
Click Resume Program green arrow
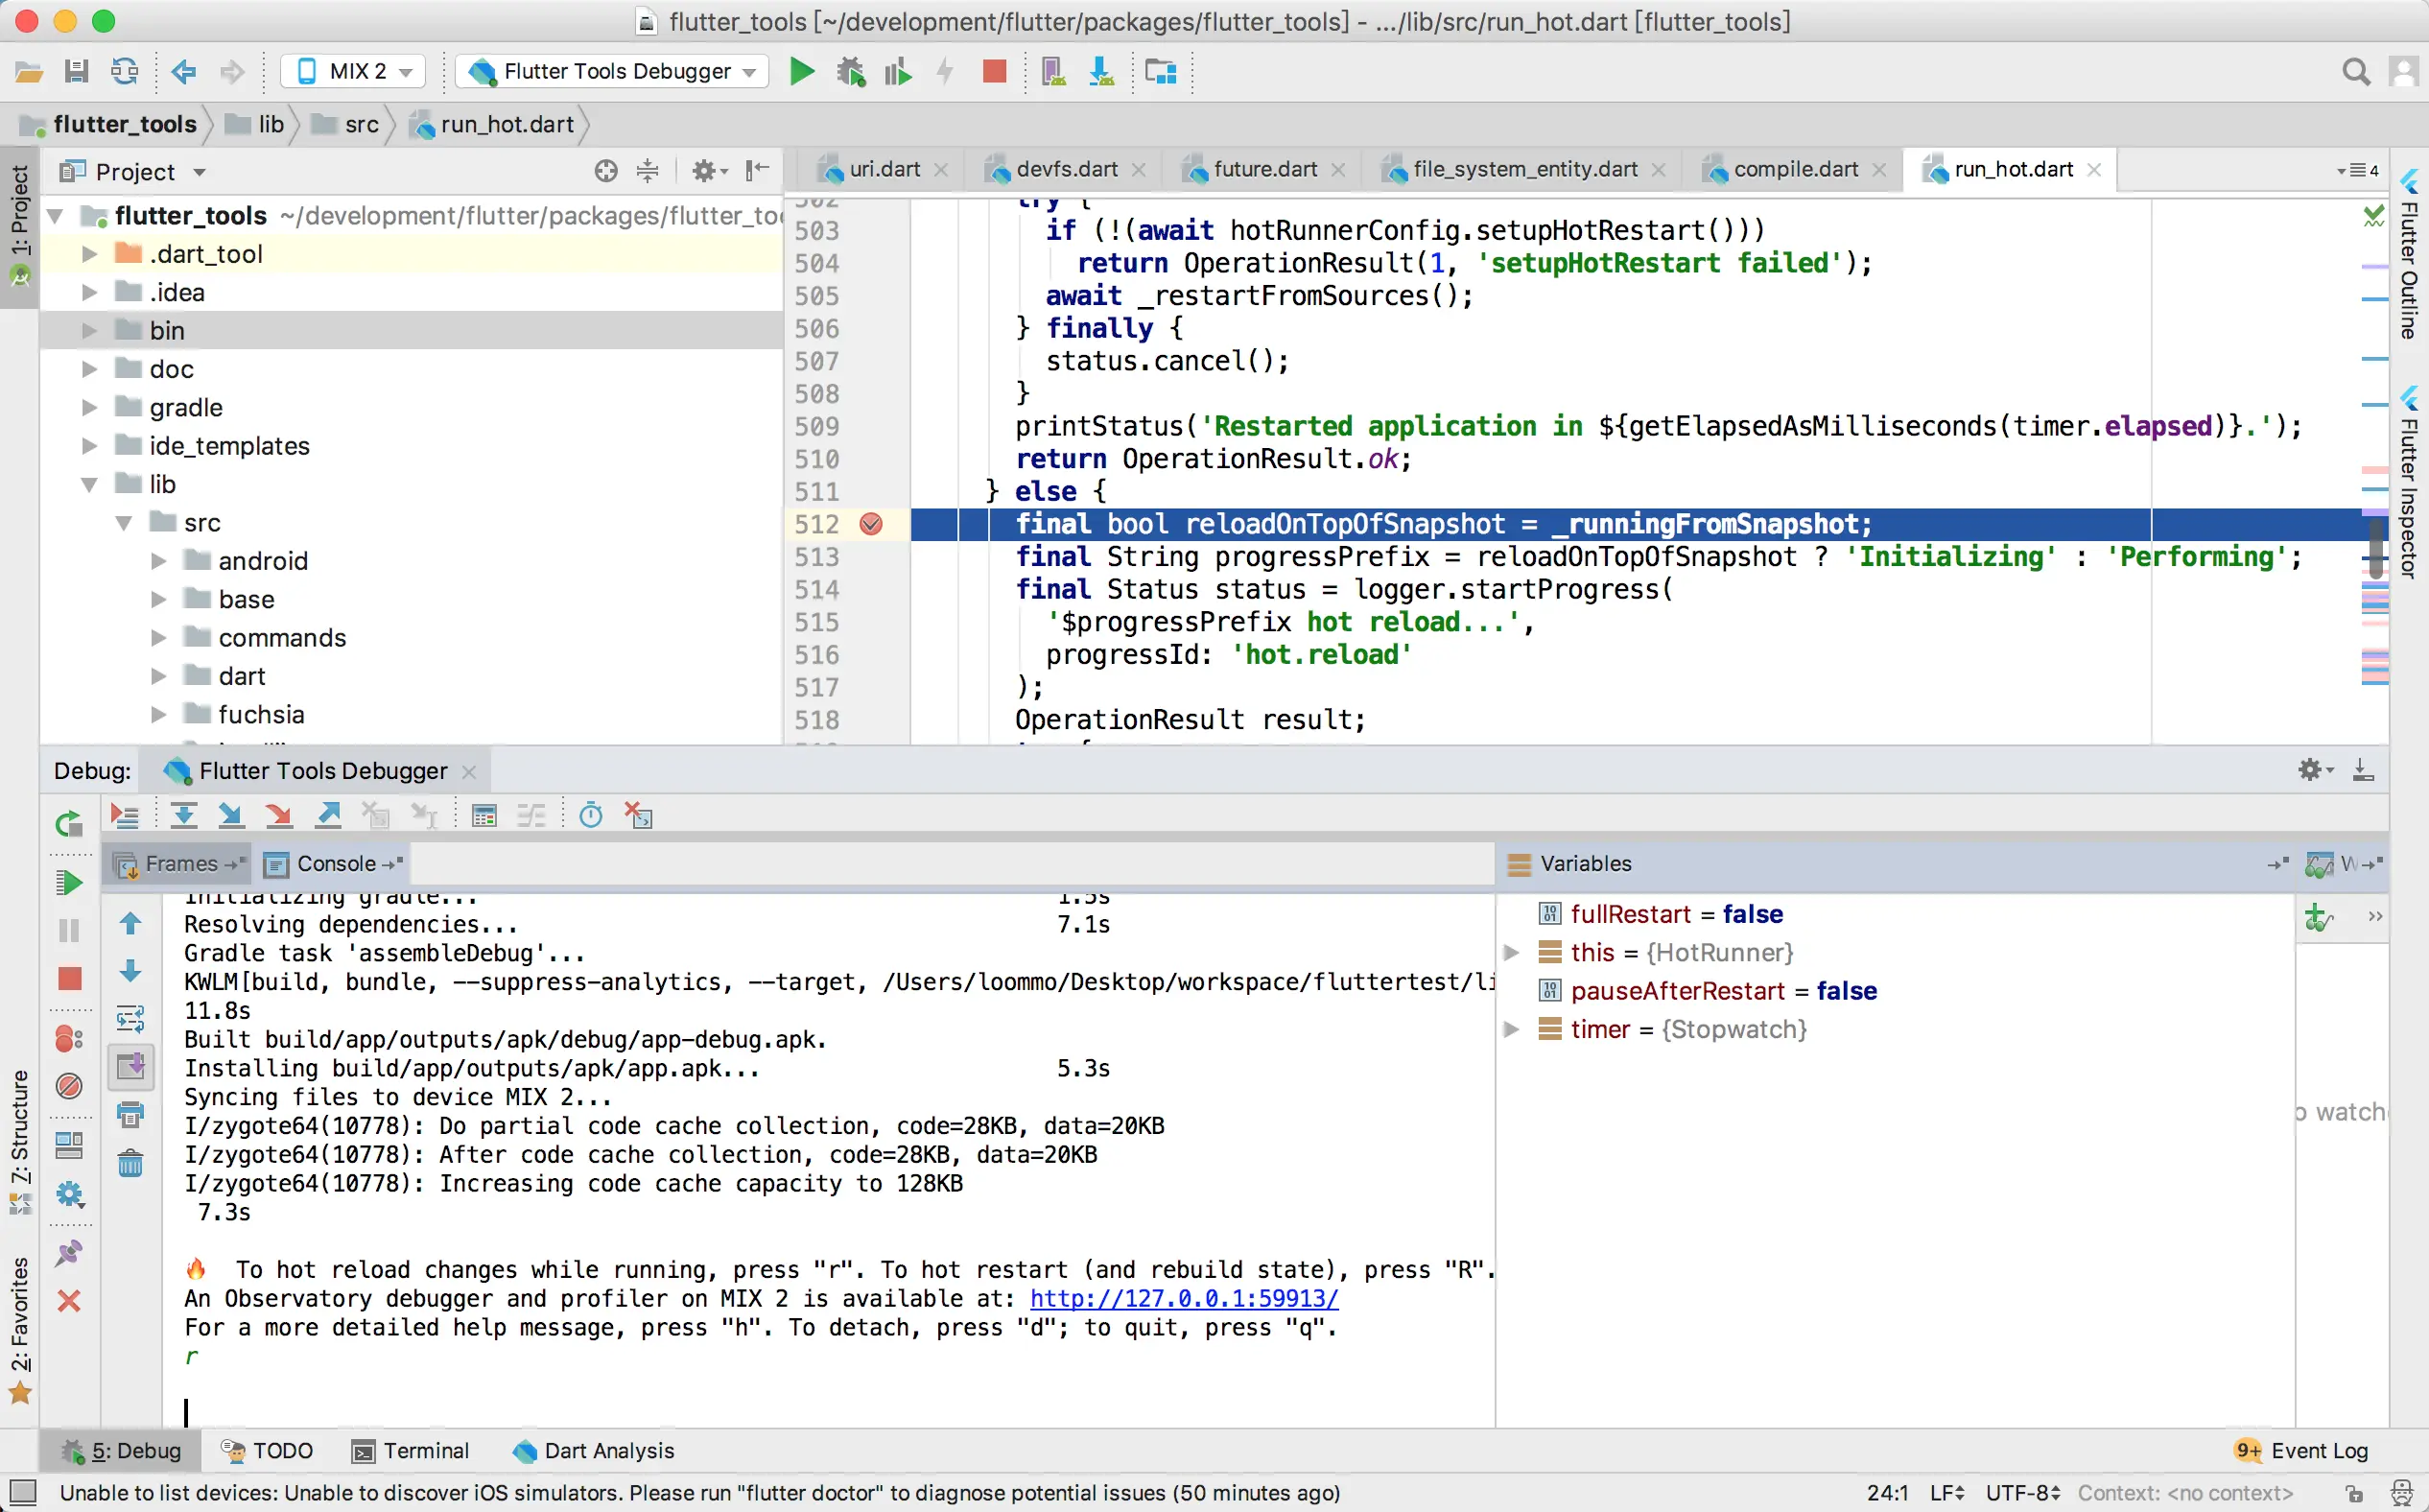pyautogui.click(x=68, y=883)
